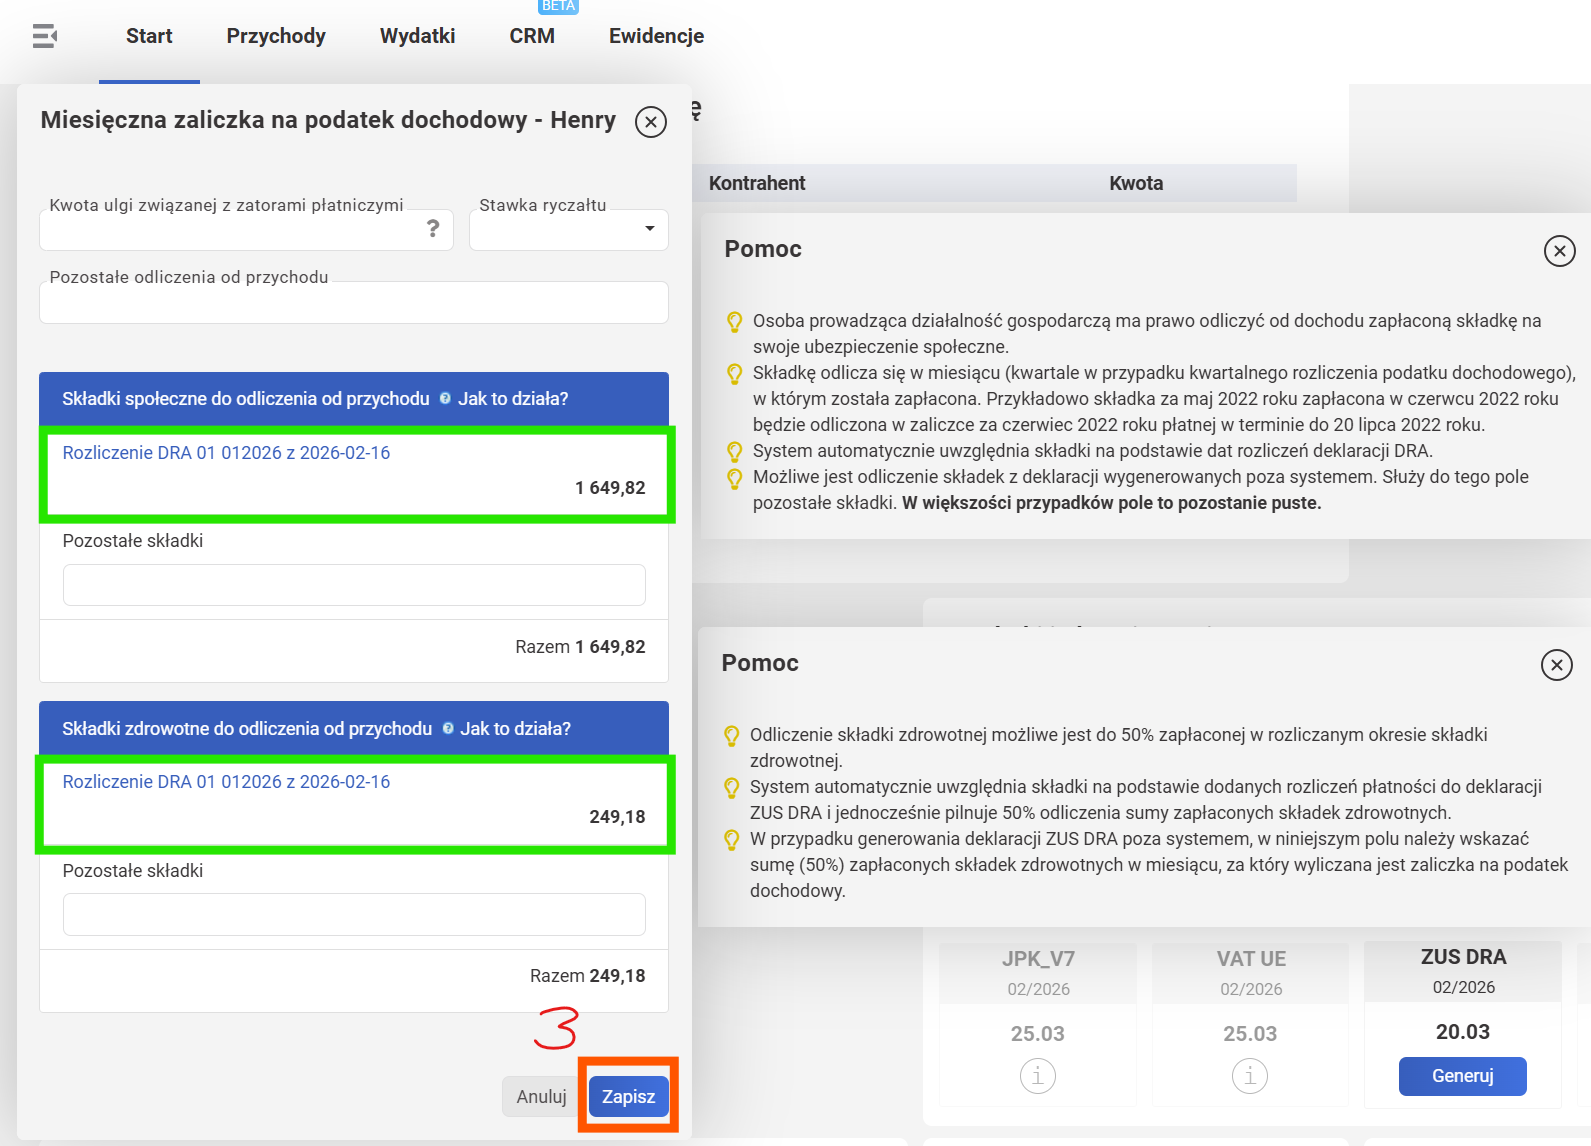The image size is (1591, 1146).
Task: Click the Anuluj button
Action: tap(541, 1097)
